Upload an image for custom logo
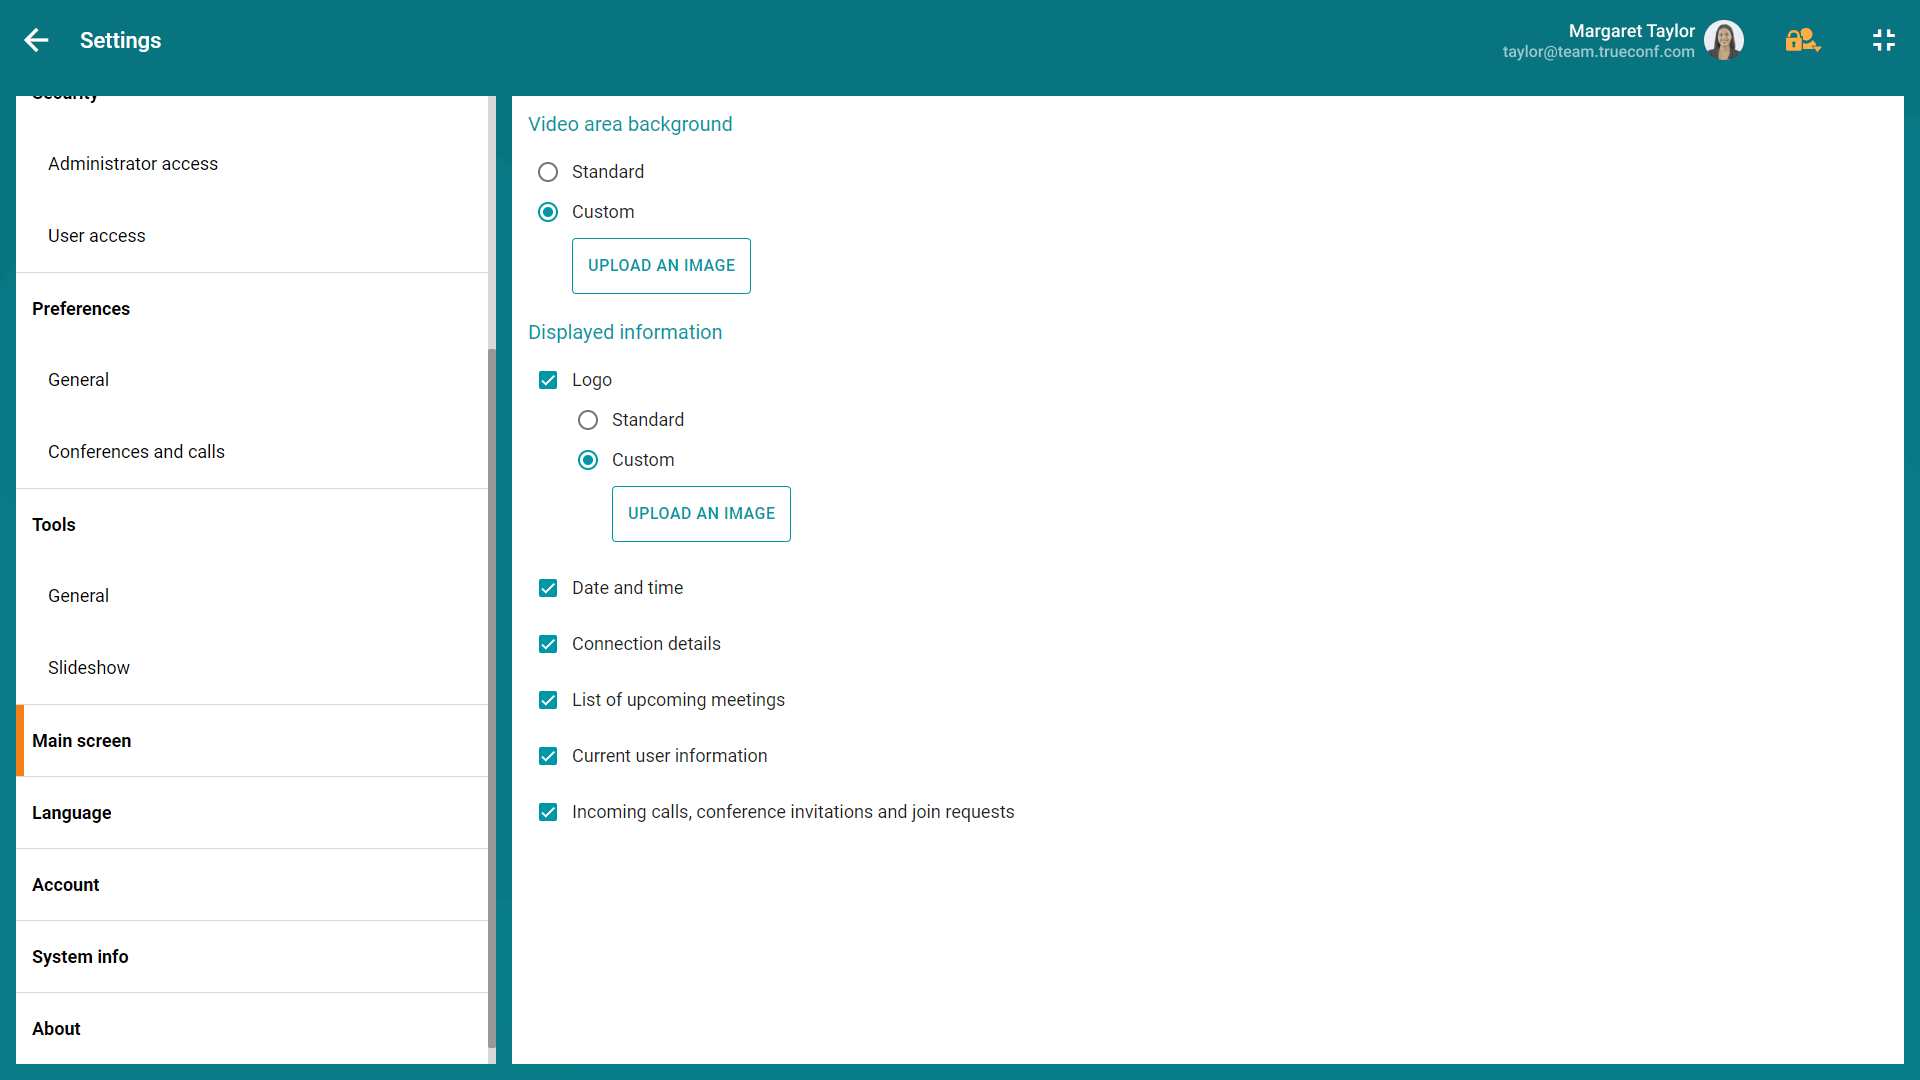Viewport: 1920px width, 1080px height. pos(701,514)
